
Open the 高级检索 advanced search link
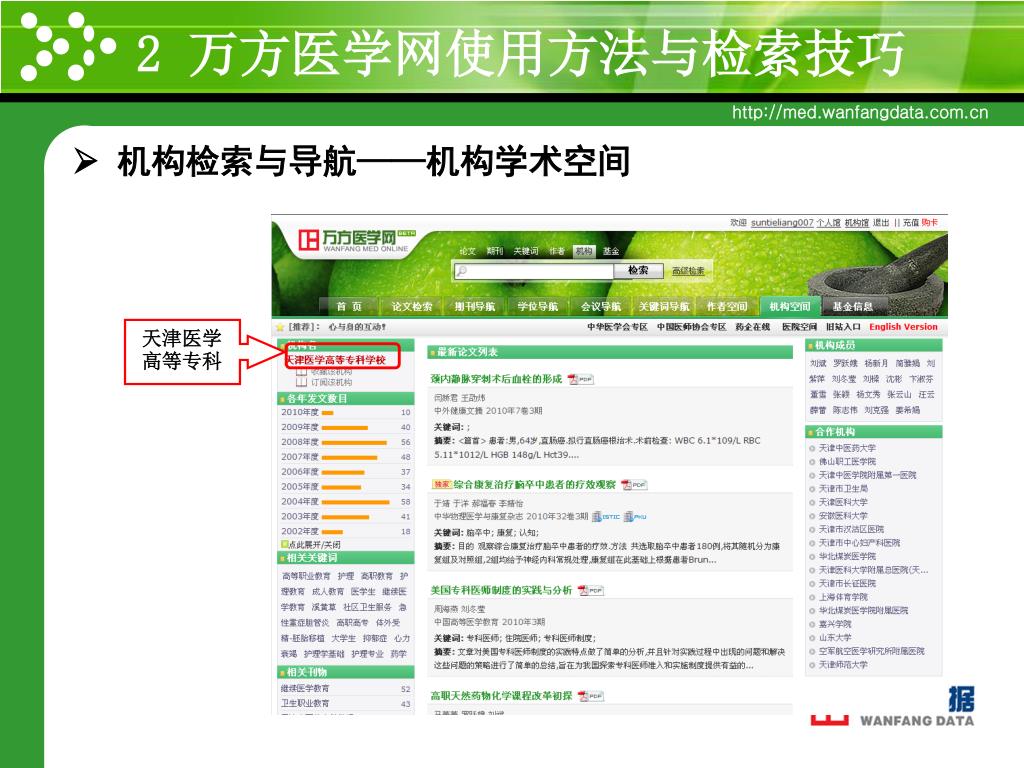(x=688, y=270)
